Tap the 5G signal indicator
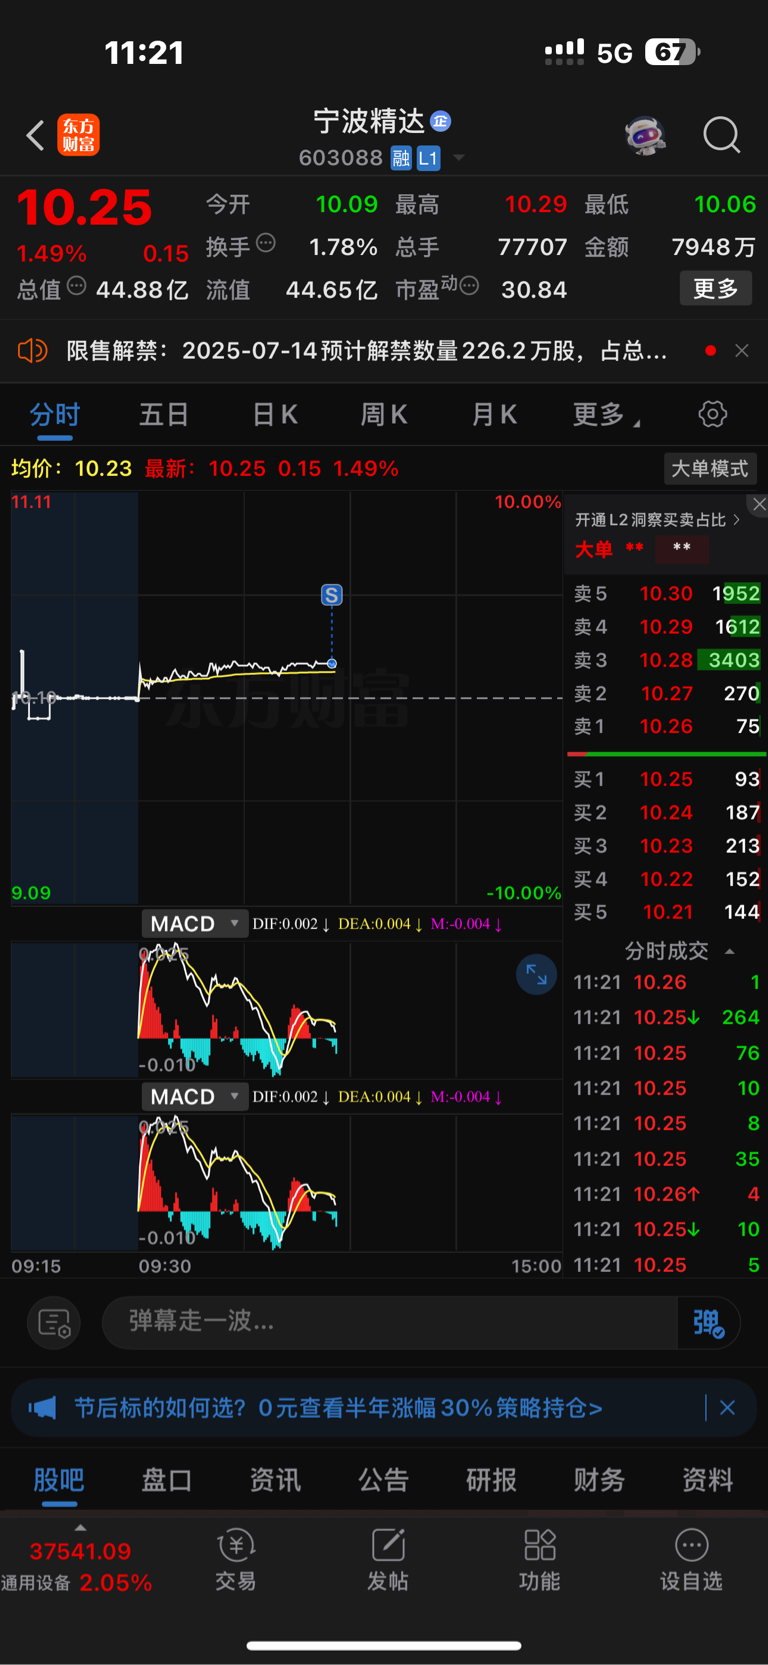Screen dimensions: 768x1665 click(x=614, y=53)
